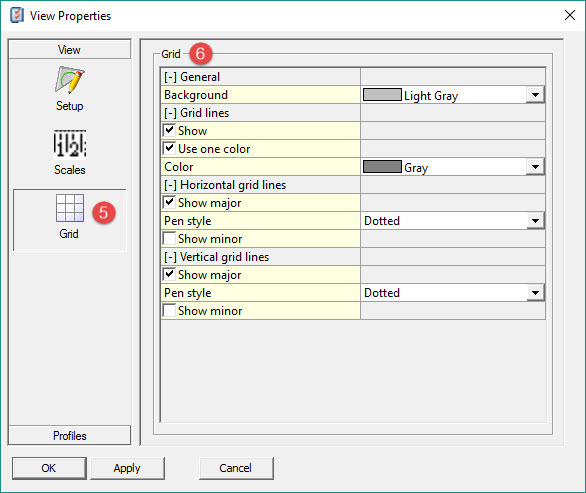Open the Setup view page icon
This screenshot has height=493, width=586.
click(70, 80)
